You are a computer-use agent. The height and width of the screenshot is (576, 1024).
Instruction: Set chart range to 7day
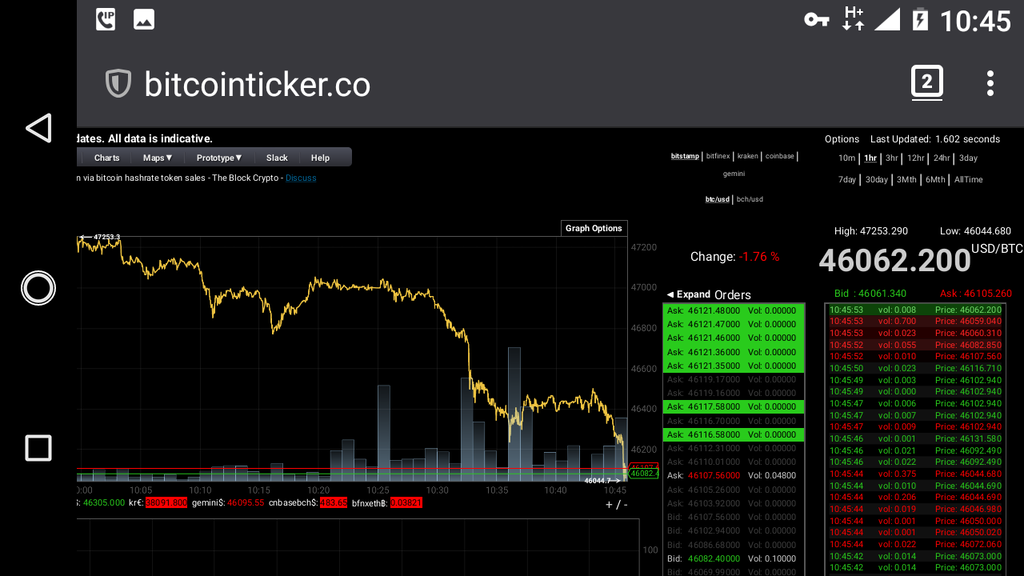pos(847,180)
